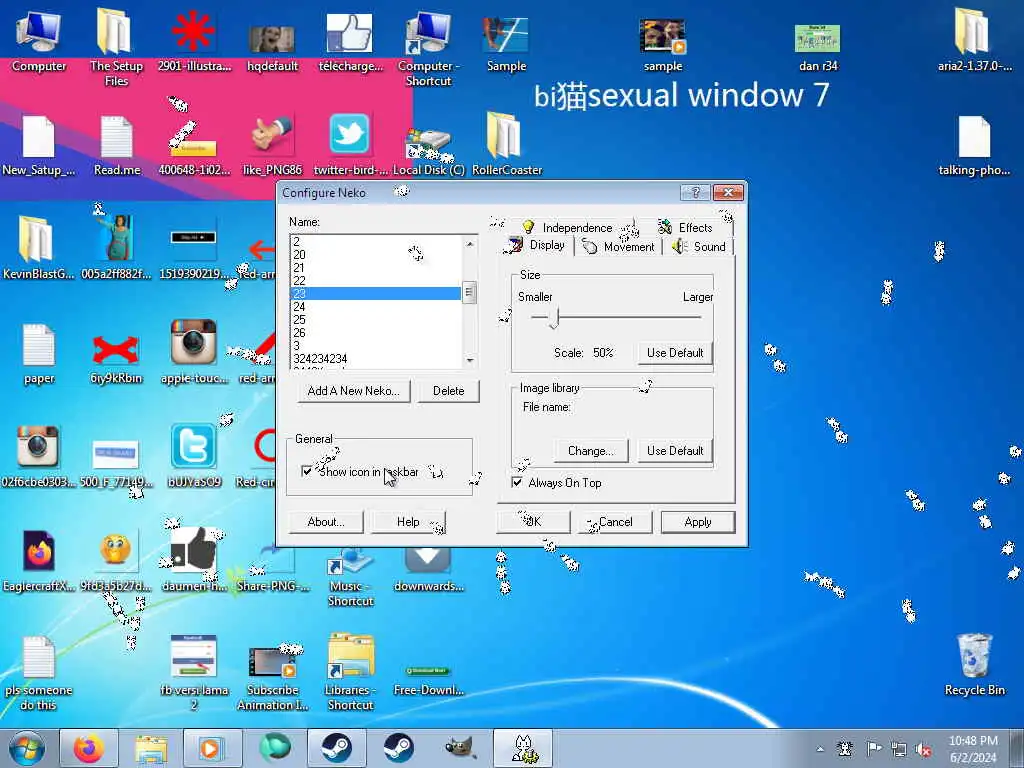The height and width of the screenshot is (768, 1024).
Task: Toggle the Always On Top checkbox
Action: pyautogui.click(x=517, y=483)
